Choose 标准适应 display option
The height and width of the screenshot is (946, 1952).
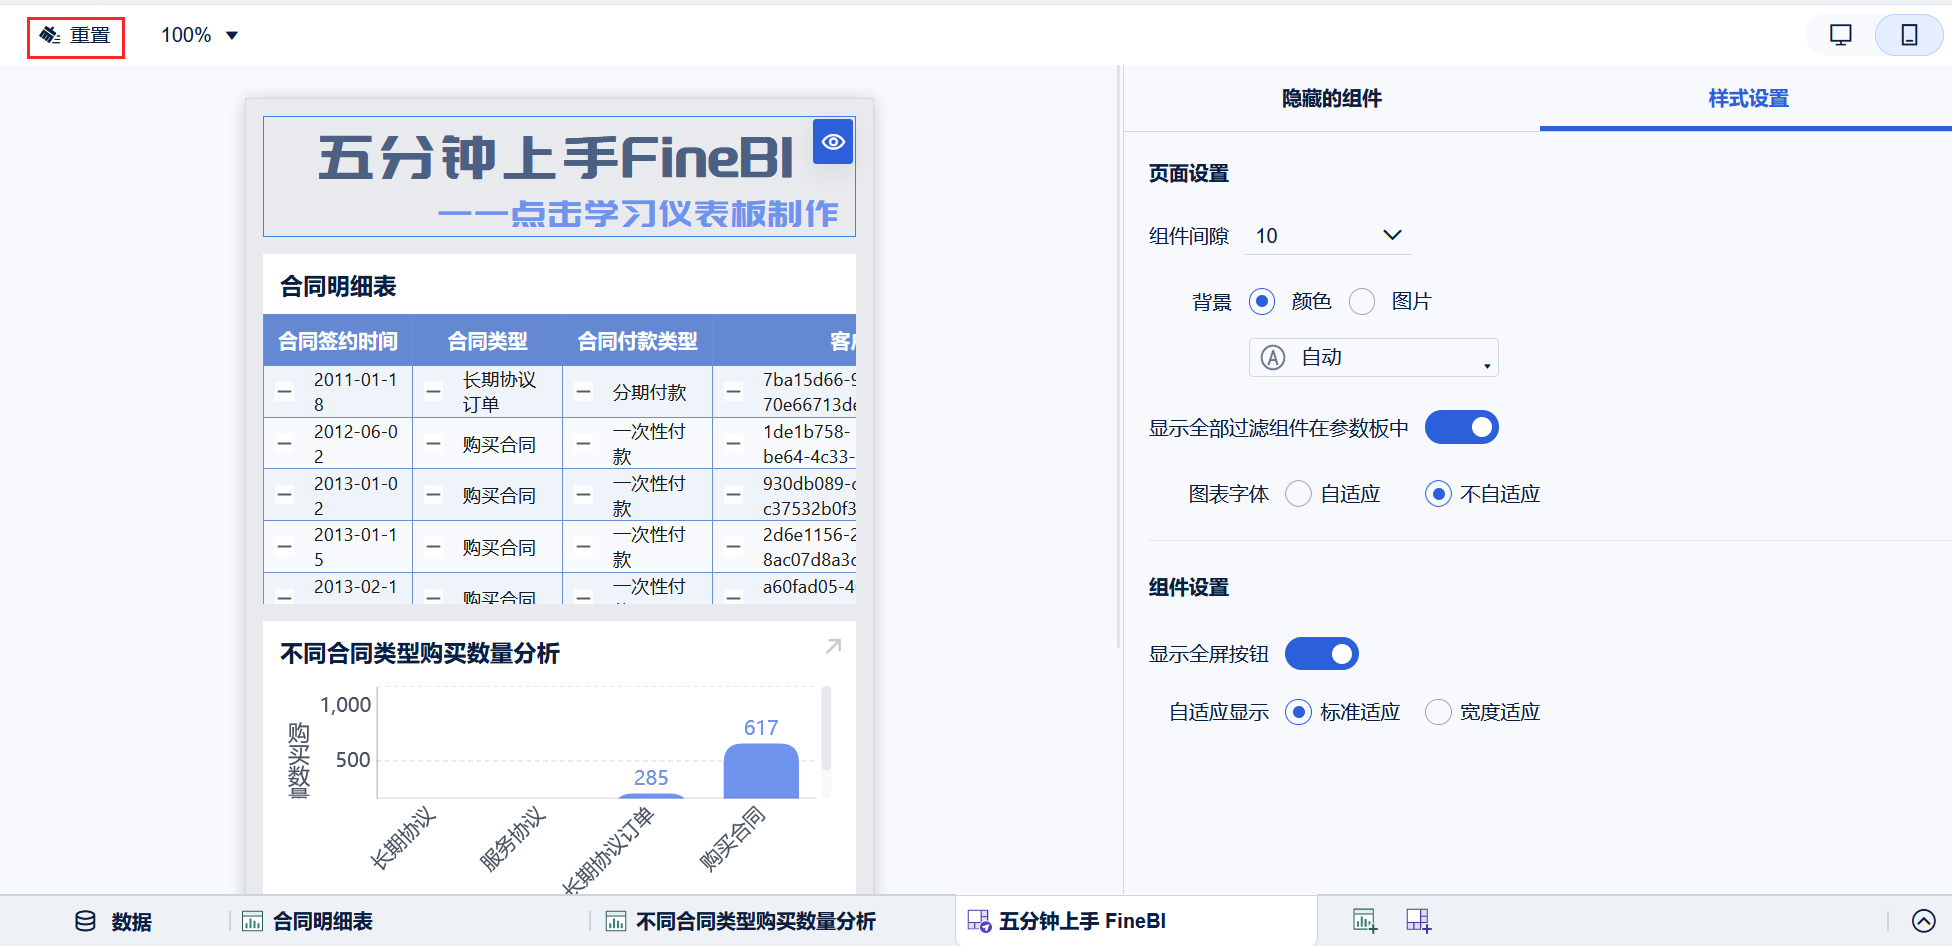pos(1298,712)
